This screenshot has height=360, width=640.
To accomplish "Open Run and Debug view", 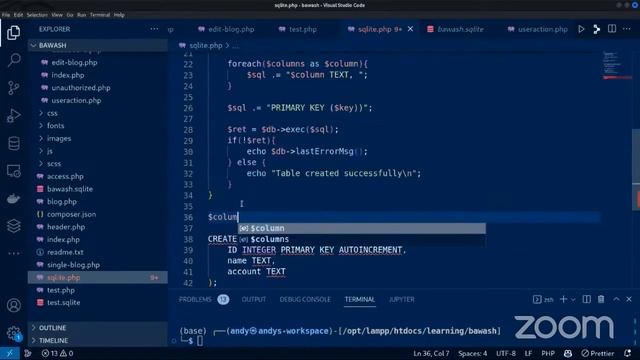I will coord(13,116).
